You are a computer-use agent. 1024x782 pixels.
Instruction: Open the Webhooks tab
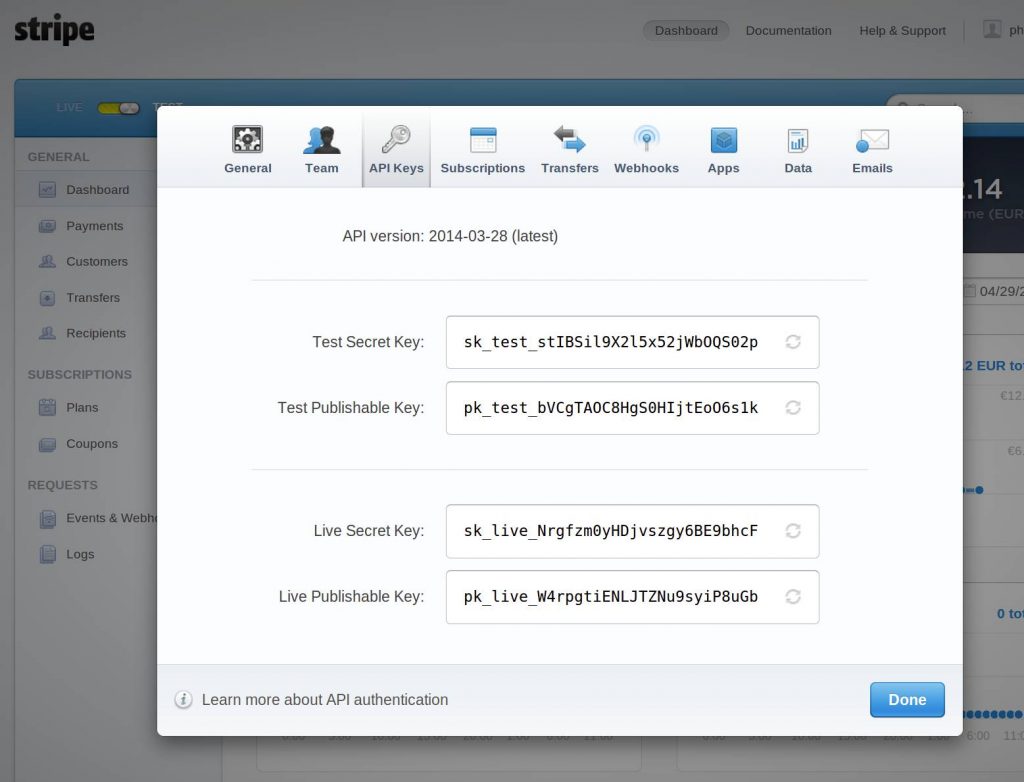pos(646,150)
